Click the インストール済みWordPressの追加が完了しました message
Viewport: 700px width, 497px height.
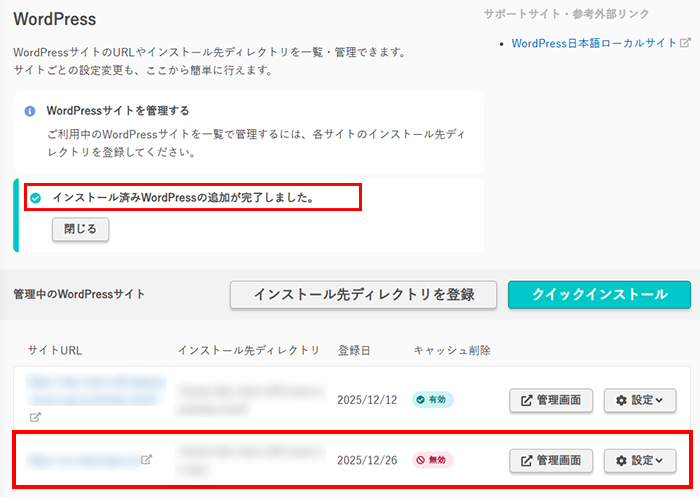click(183, 197)
